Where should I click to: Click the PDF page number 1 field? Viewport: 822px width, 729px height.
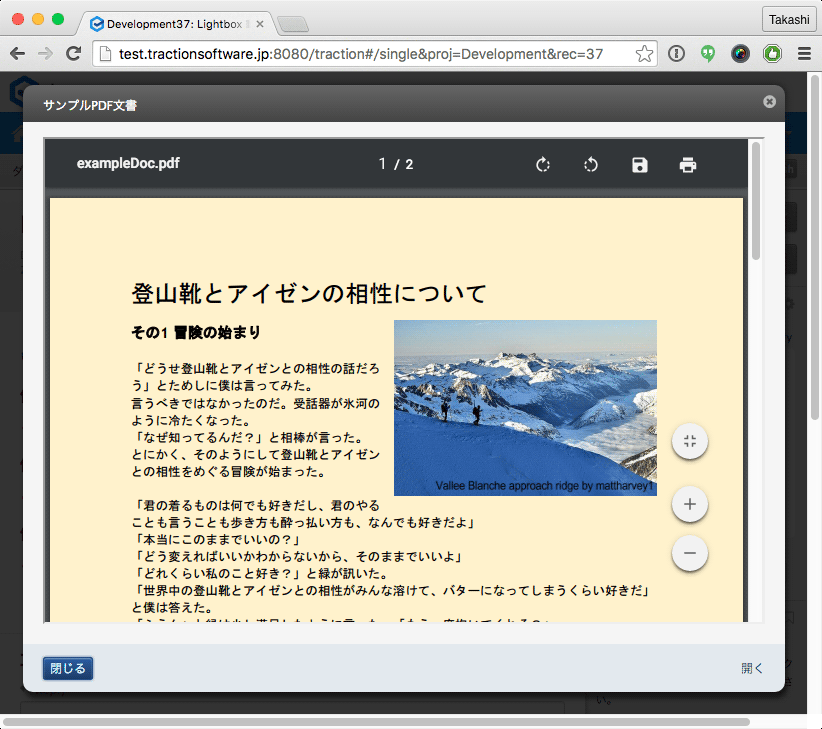[x=383, y=164]
